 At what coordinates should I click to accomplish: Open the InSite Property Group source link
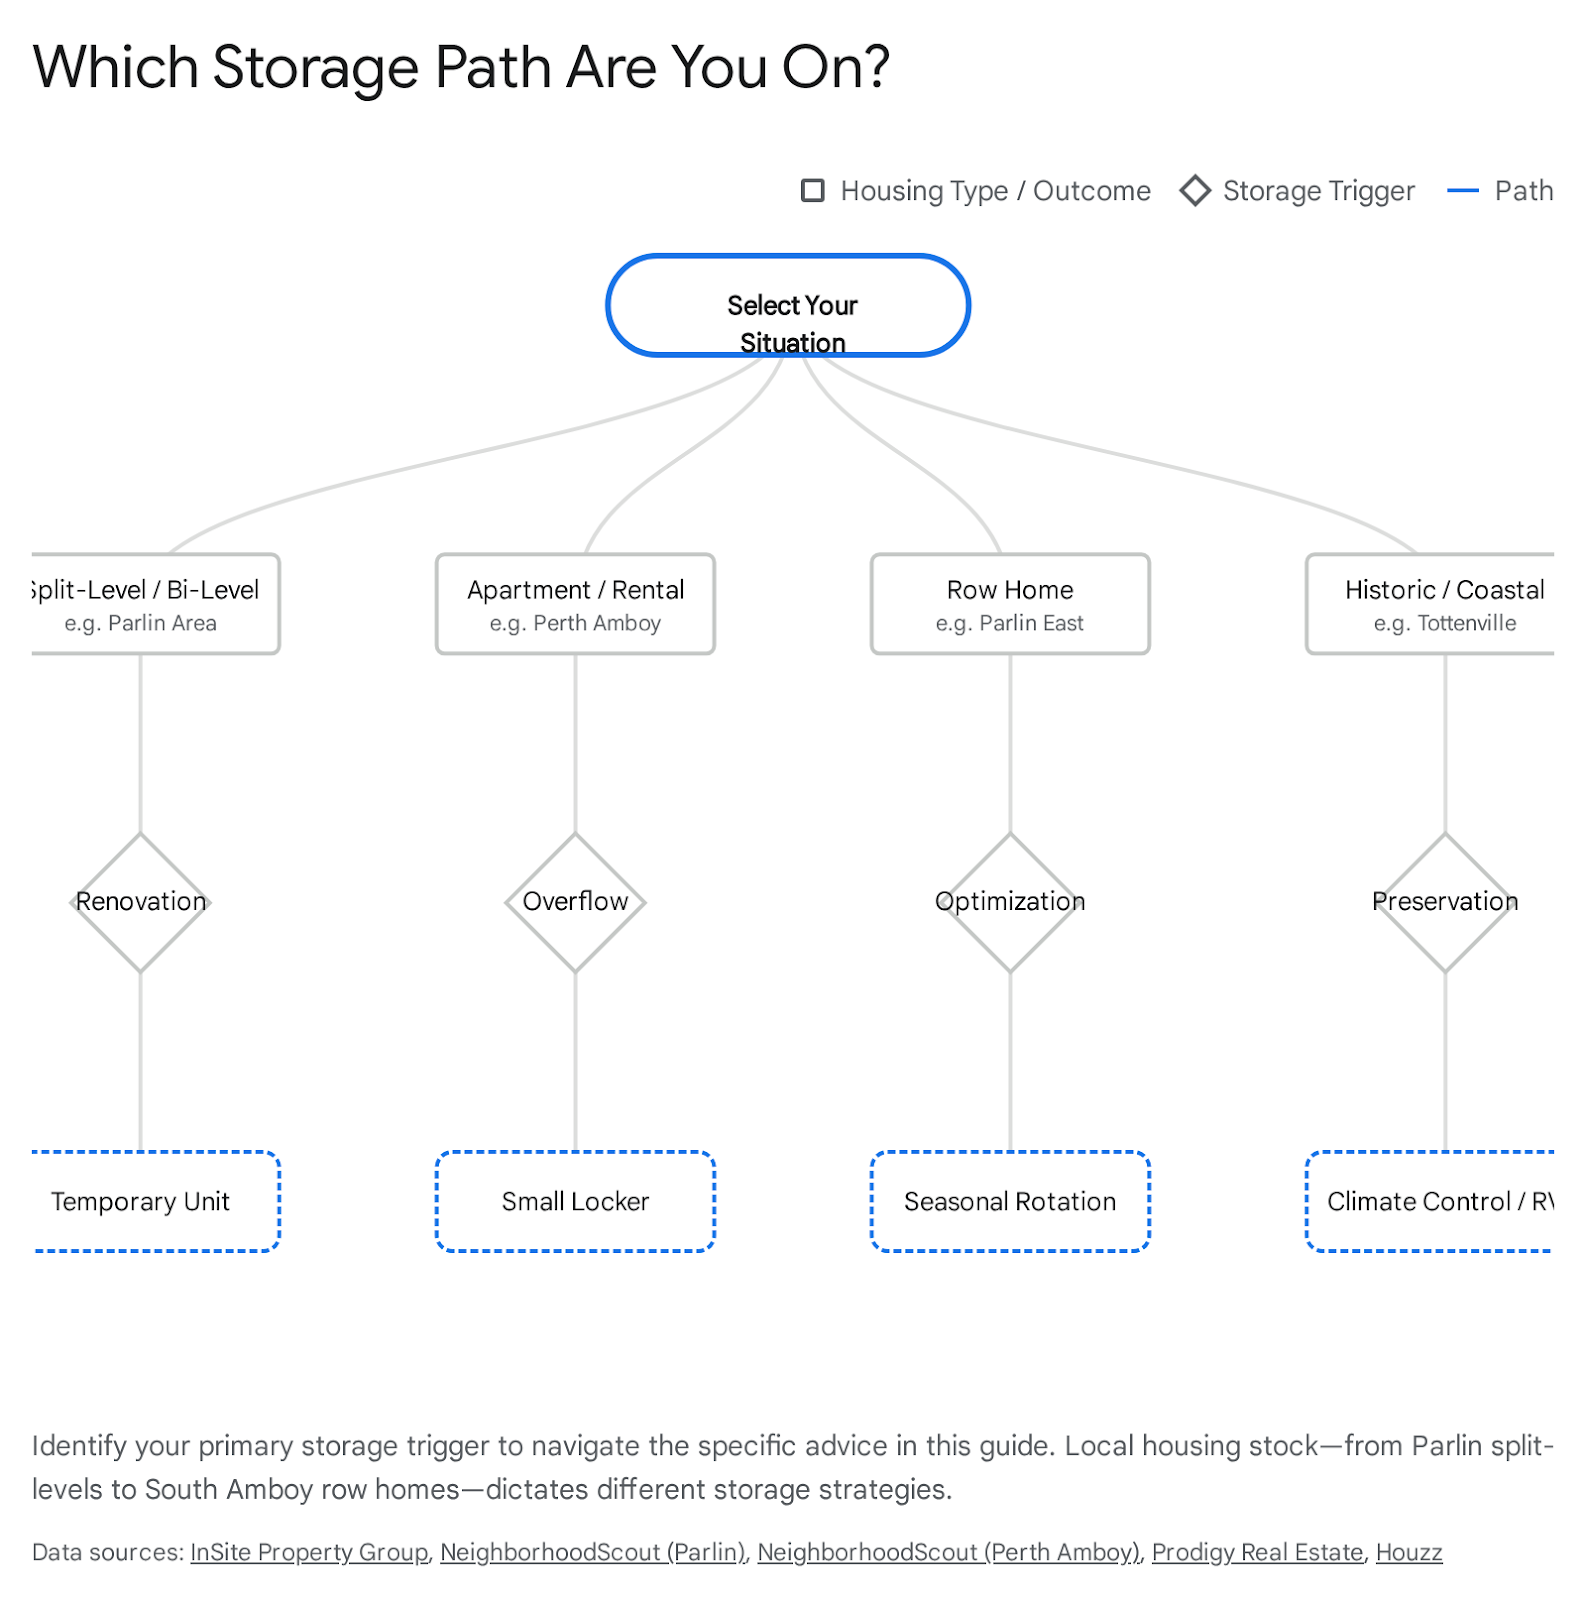coord(309,1552)
